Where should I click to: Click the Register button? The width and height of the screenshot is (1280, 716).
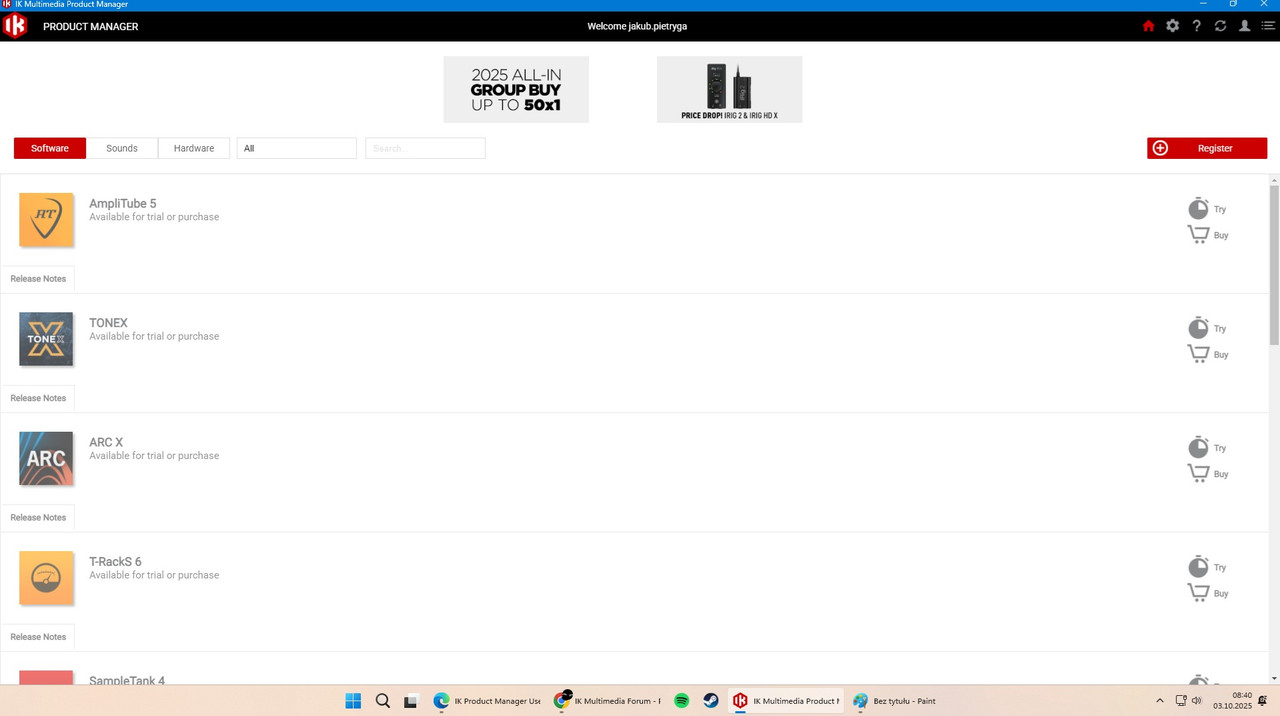point(1207,148)
